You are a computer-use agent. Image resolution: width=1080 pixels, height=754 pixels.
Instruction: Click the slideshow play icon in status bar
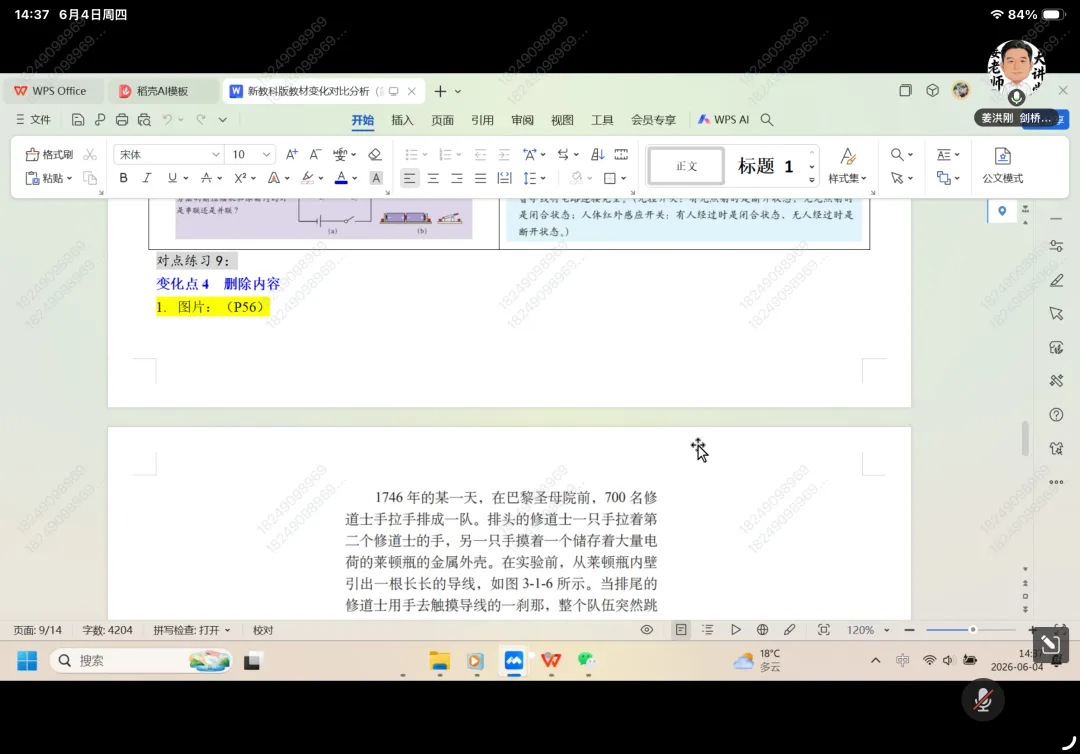(736, 629)
